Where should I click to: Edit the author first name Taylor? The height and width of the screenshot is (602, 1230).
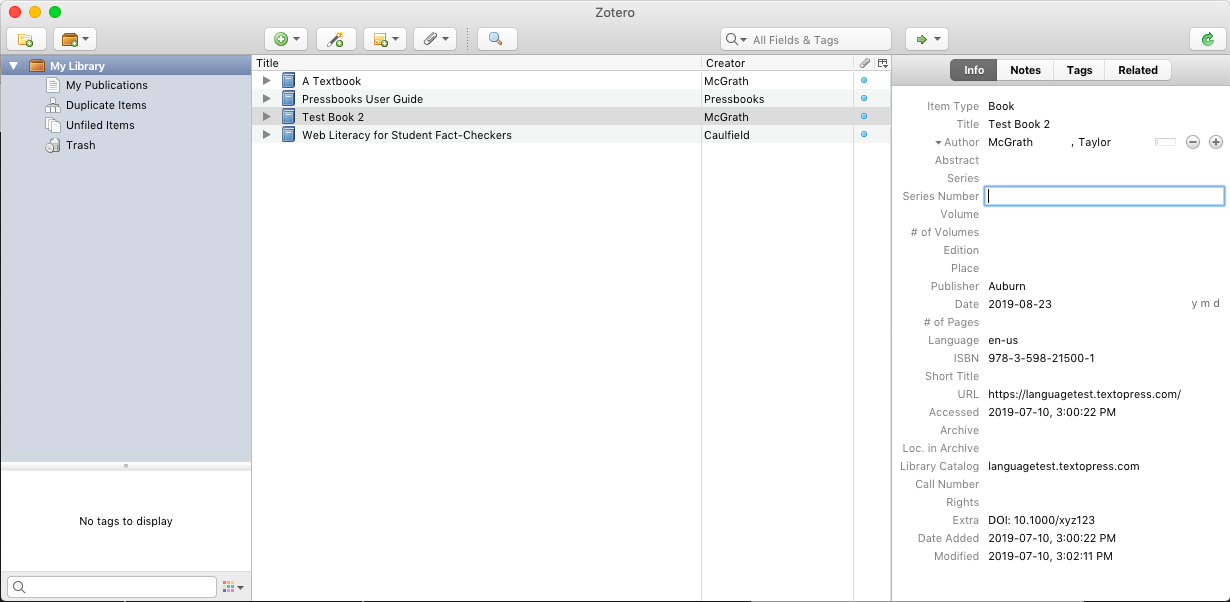[x=1094, y=142]
